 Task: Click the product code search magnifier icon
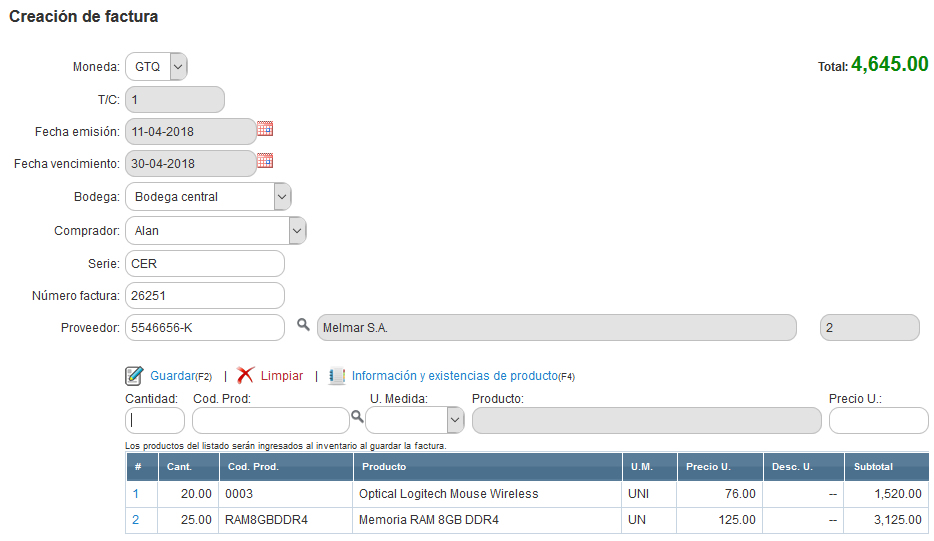click(357, 416)
